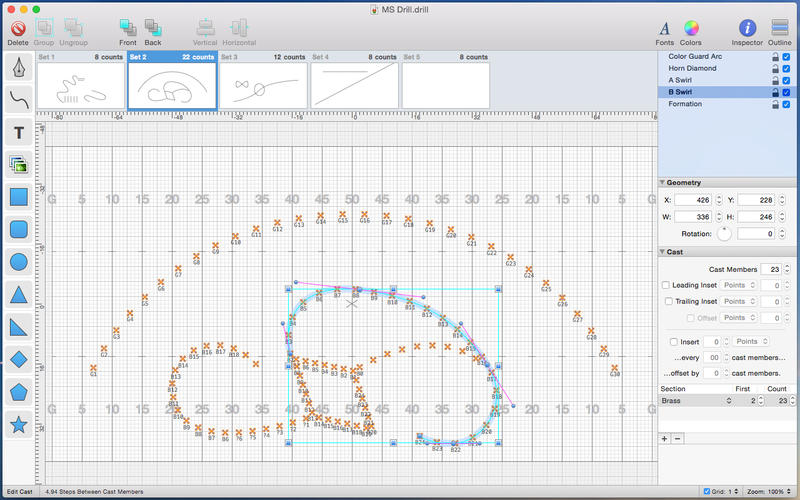Image resolution: width=800 pixels, height=500 pixels.
Task: Bring selection to Front
Action: pyautogui.click(x=127, y=29)
